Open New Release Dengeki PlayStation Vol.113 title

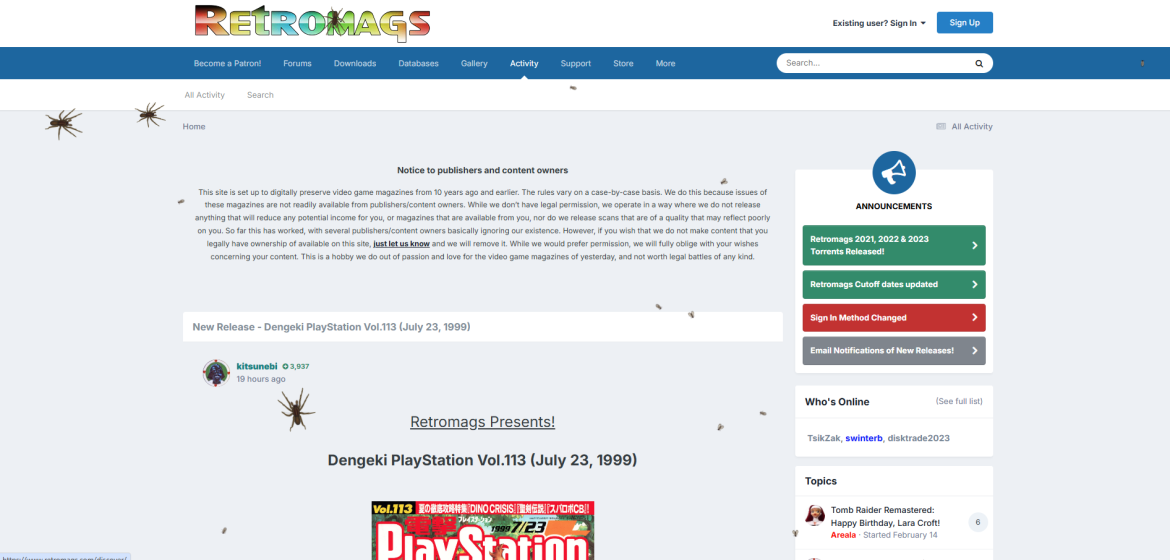[331, 327]
